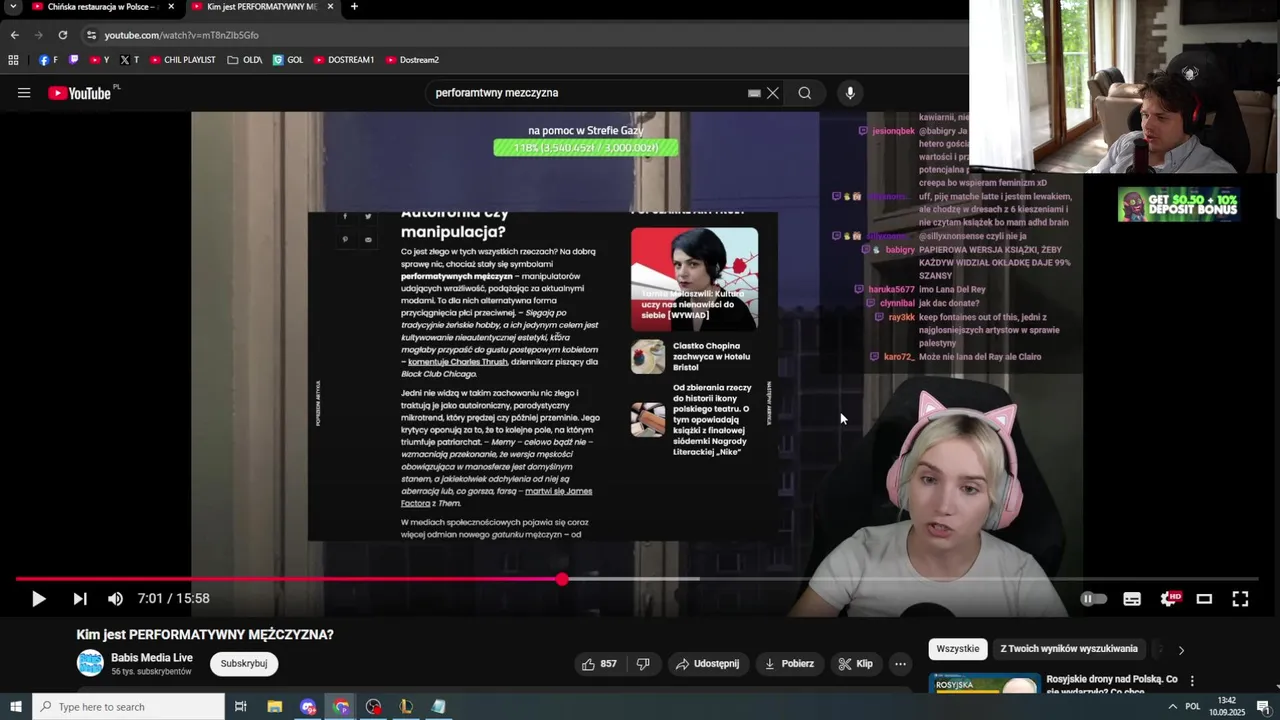This screenshot has height=720, width=1280.
Task: Show more filter chips with arrow
Action: click(x=1181, y=650)
